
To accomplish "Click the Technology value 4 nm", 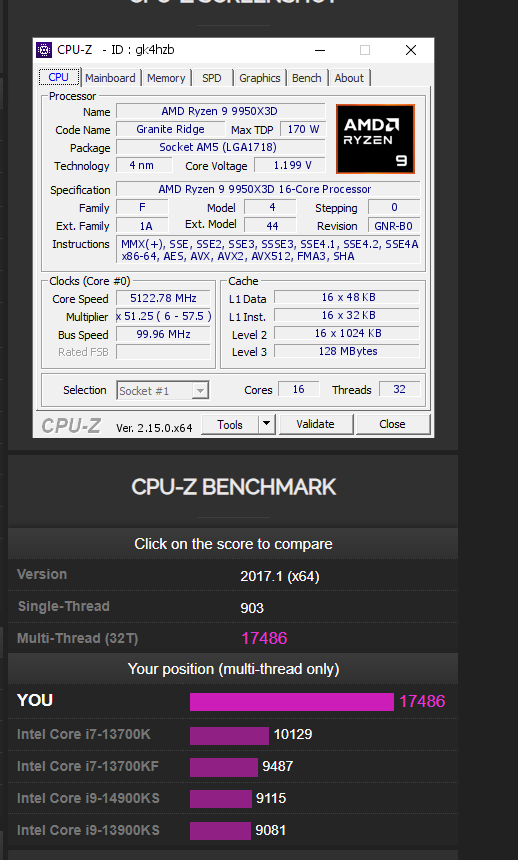I will (144, 166).
